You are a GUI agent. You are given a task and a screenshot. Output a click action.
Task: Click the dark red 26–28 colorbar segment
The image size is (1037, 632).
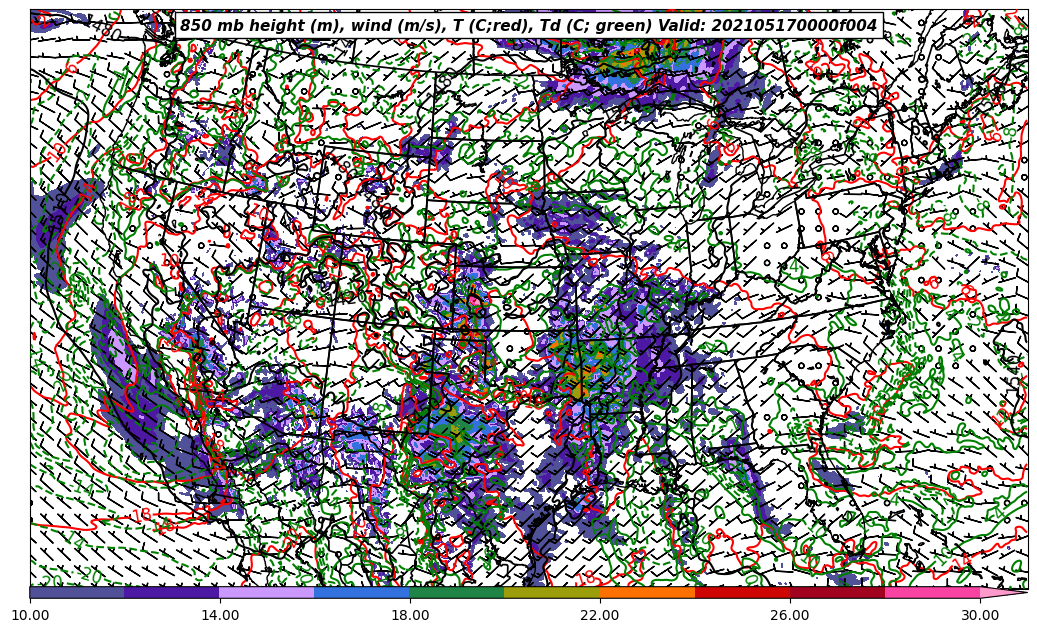tap(837, 592)
